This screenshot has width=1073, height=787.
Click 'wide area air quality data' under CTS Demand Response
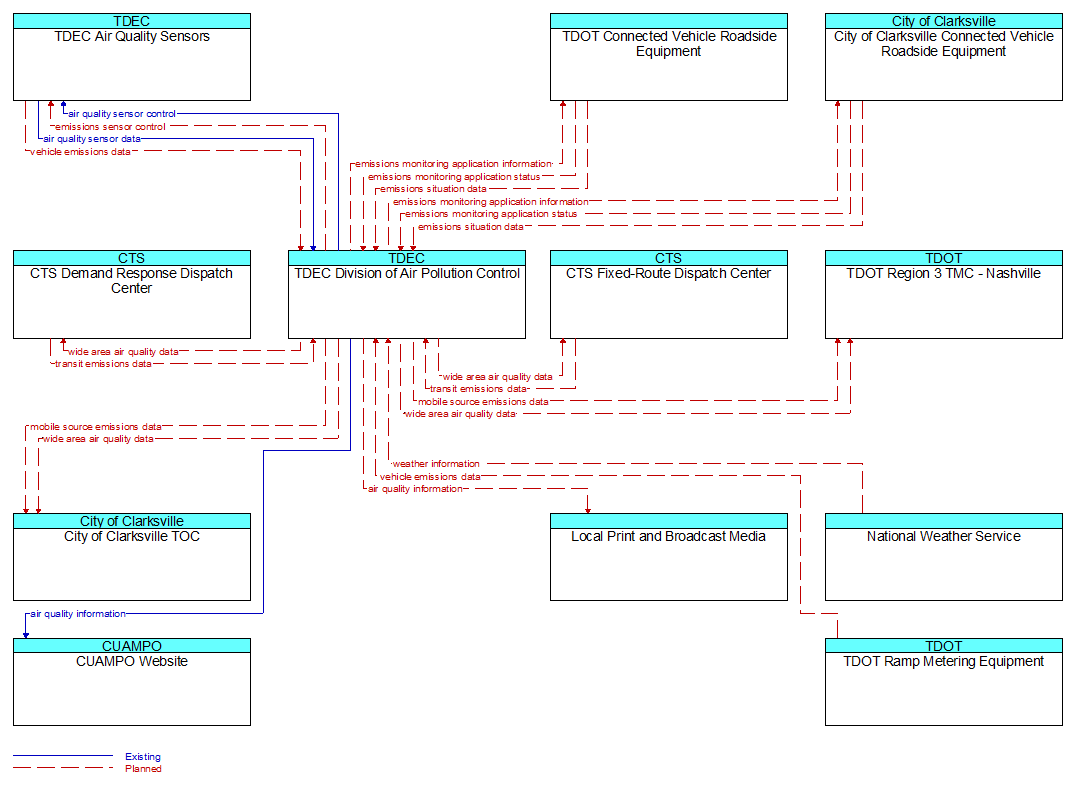click(x=123, y=352)
